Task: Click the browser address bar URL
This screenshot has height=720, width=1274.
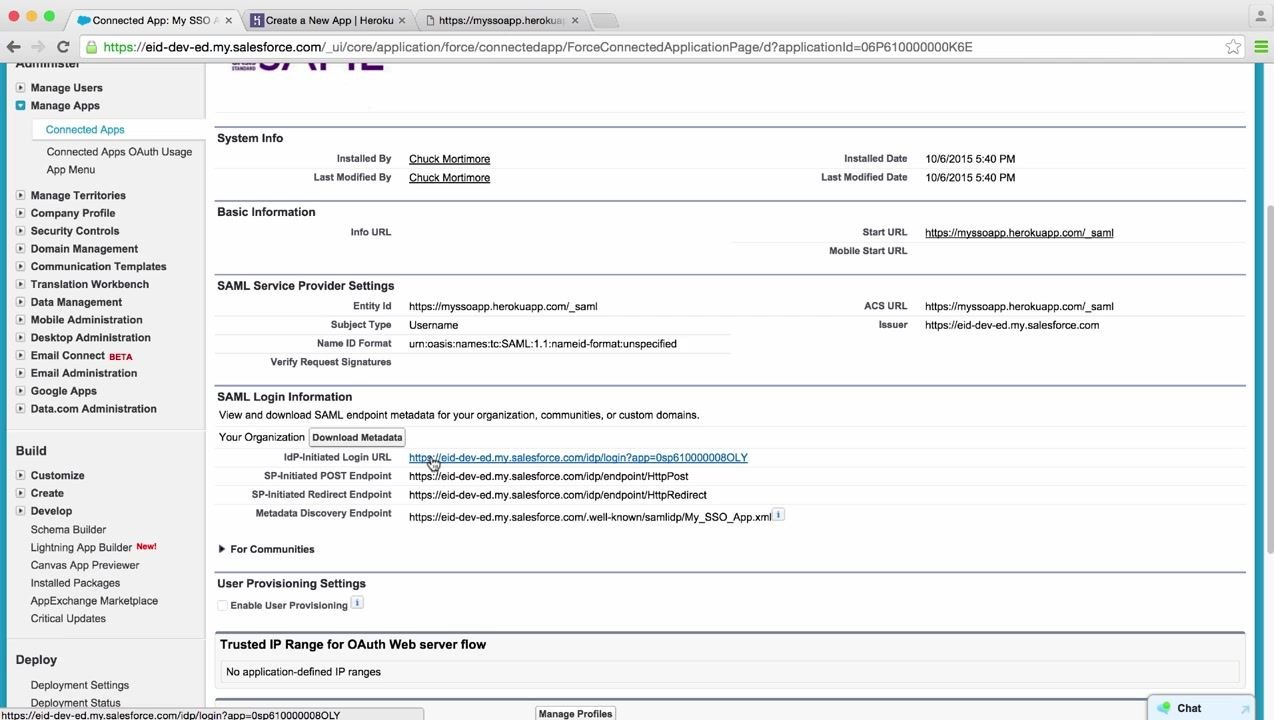Action: (x=537, y=47)
